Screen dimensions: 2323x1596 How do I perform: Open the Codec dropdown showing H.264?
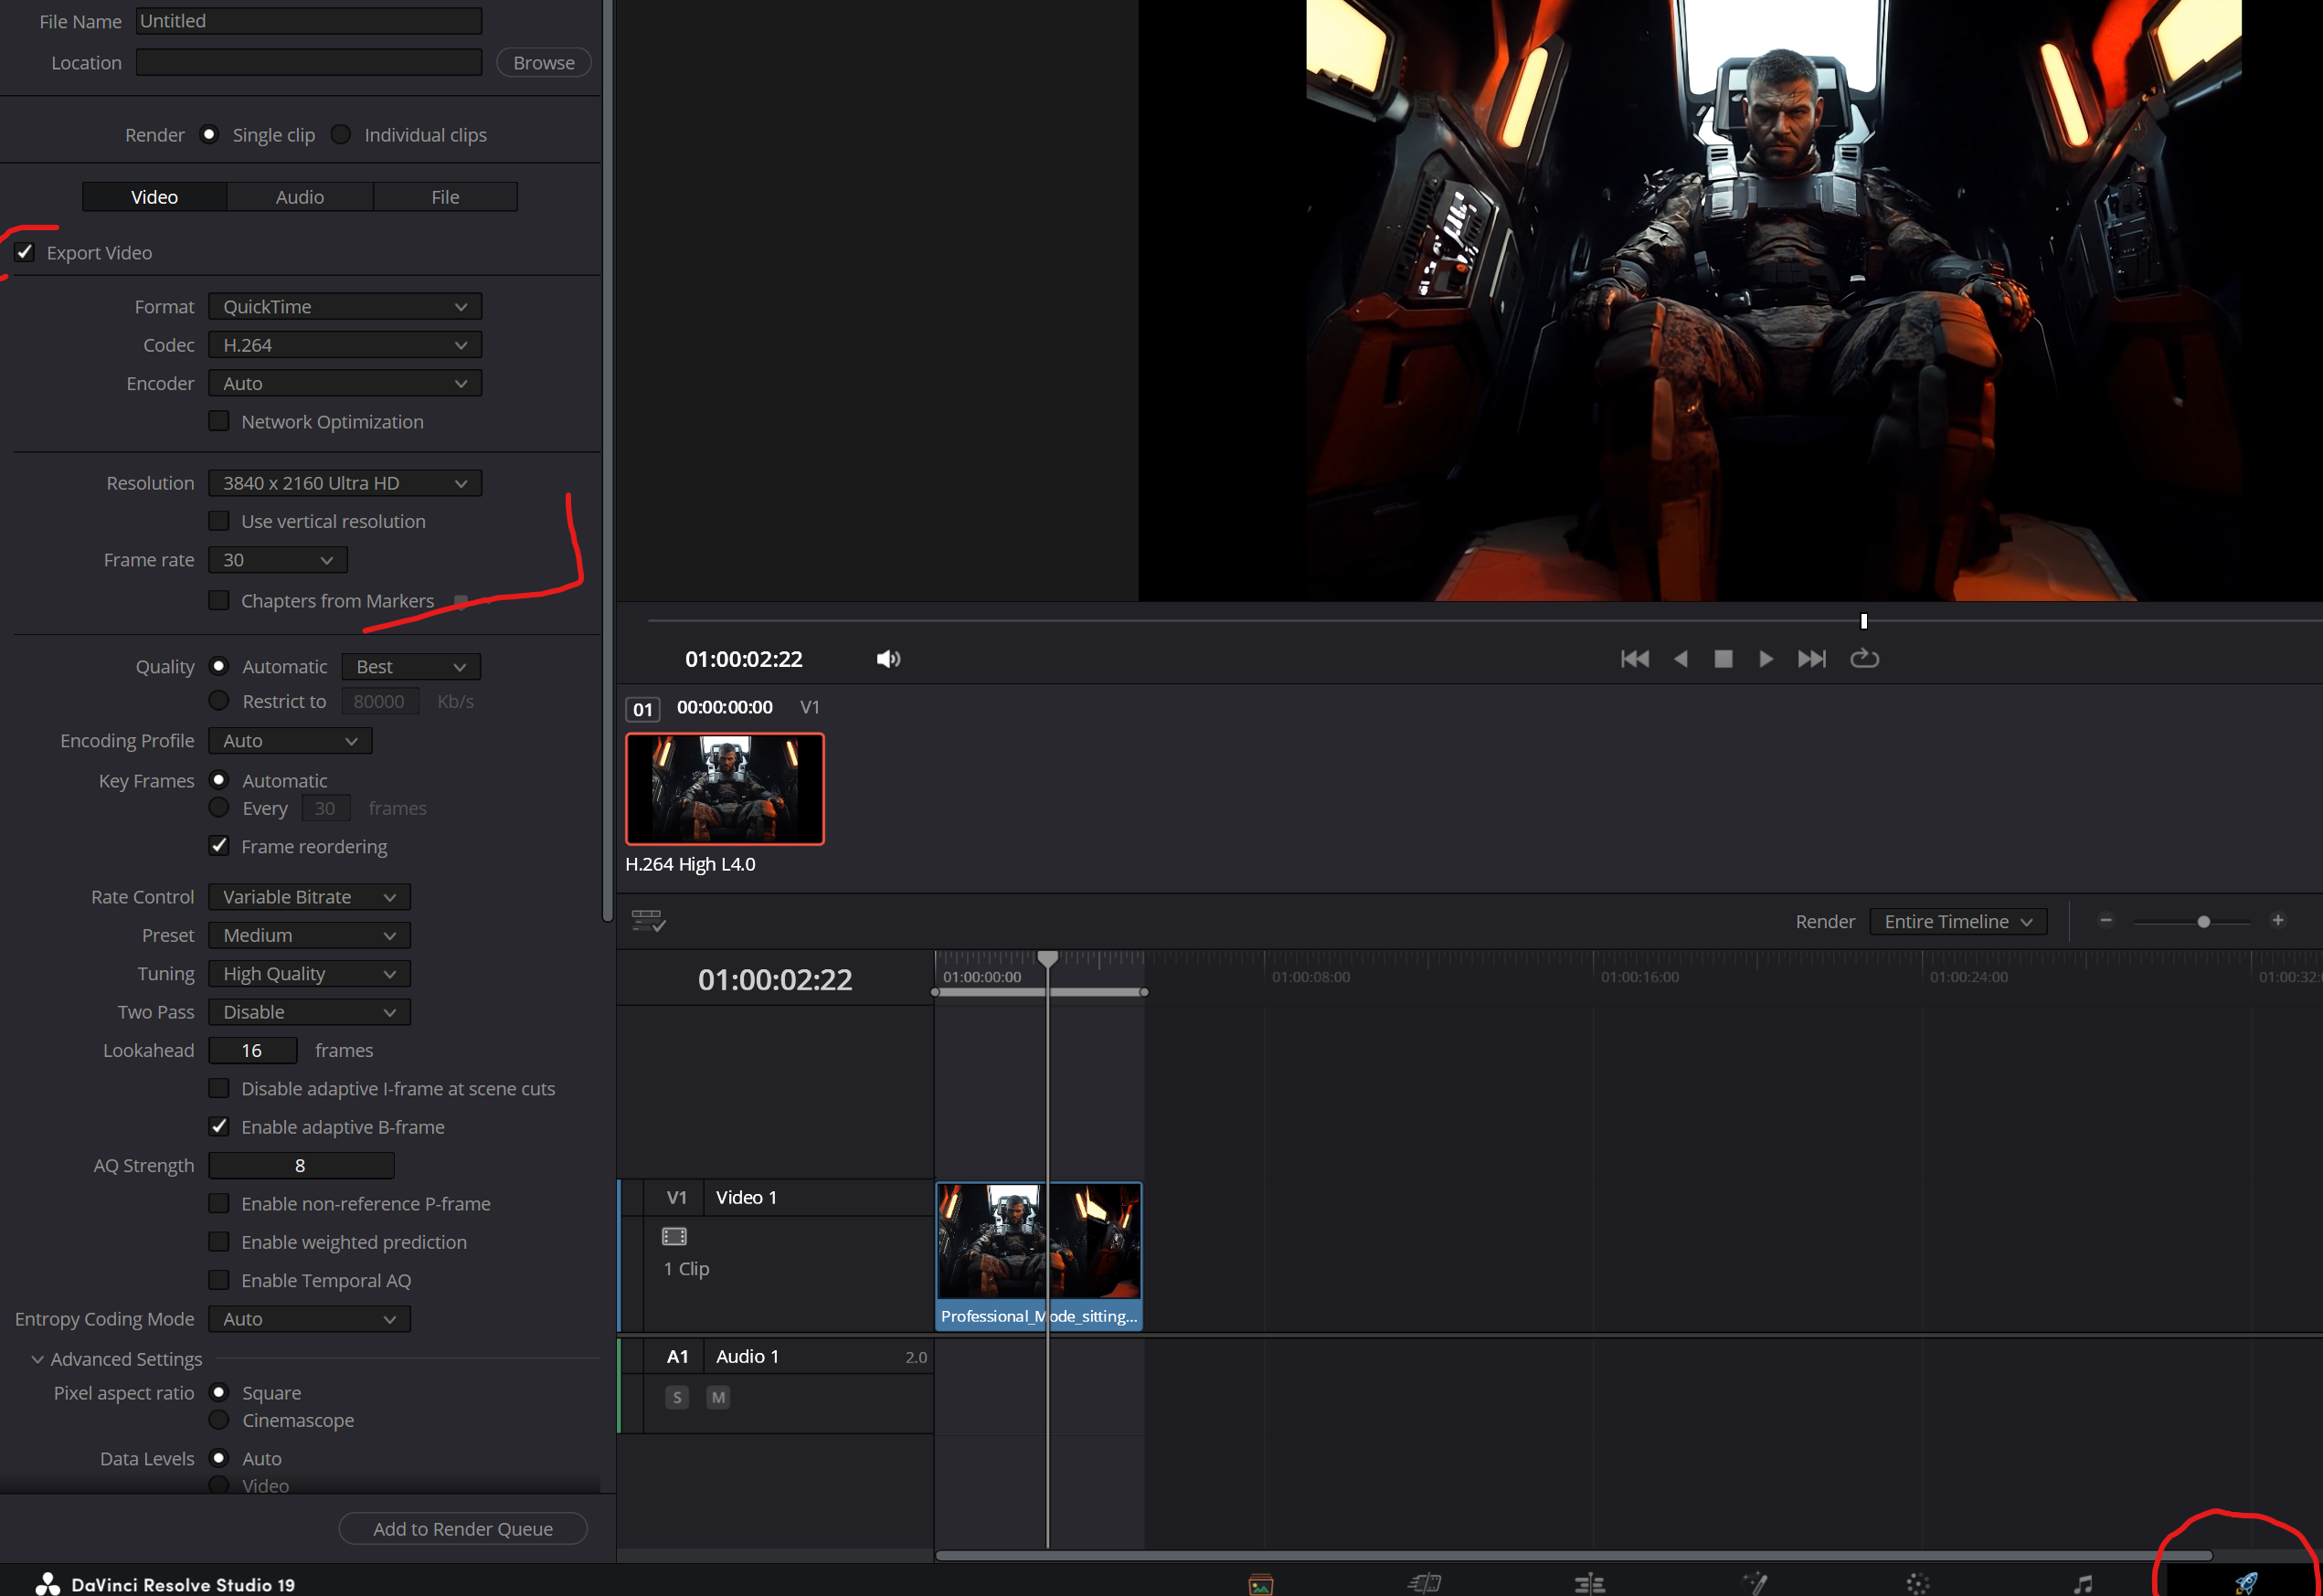(345, 345)
